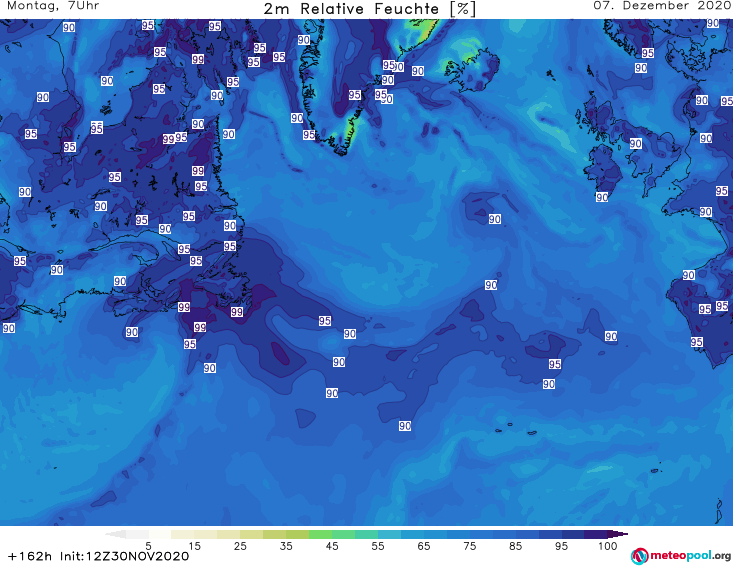Open the meteopool.org watermark link text
733x566 pixels.
coord(690,555)
